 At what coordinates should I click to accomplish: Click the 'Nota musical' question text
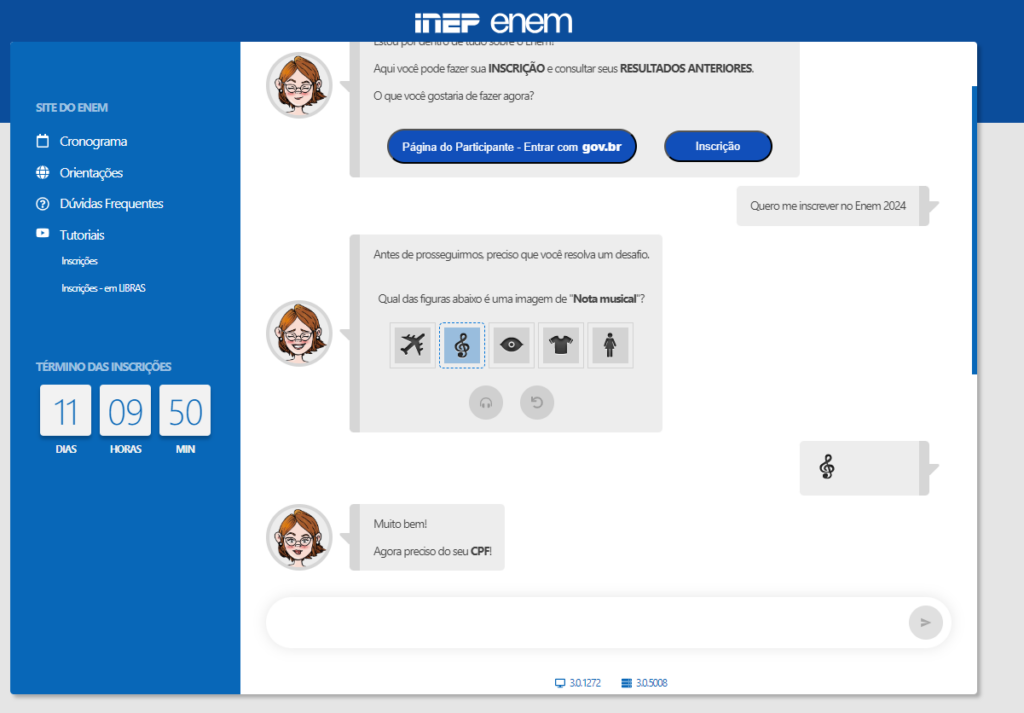coord(511,298)
